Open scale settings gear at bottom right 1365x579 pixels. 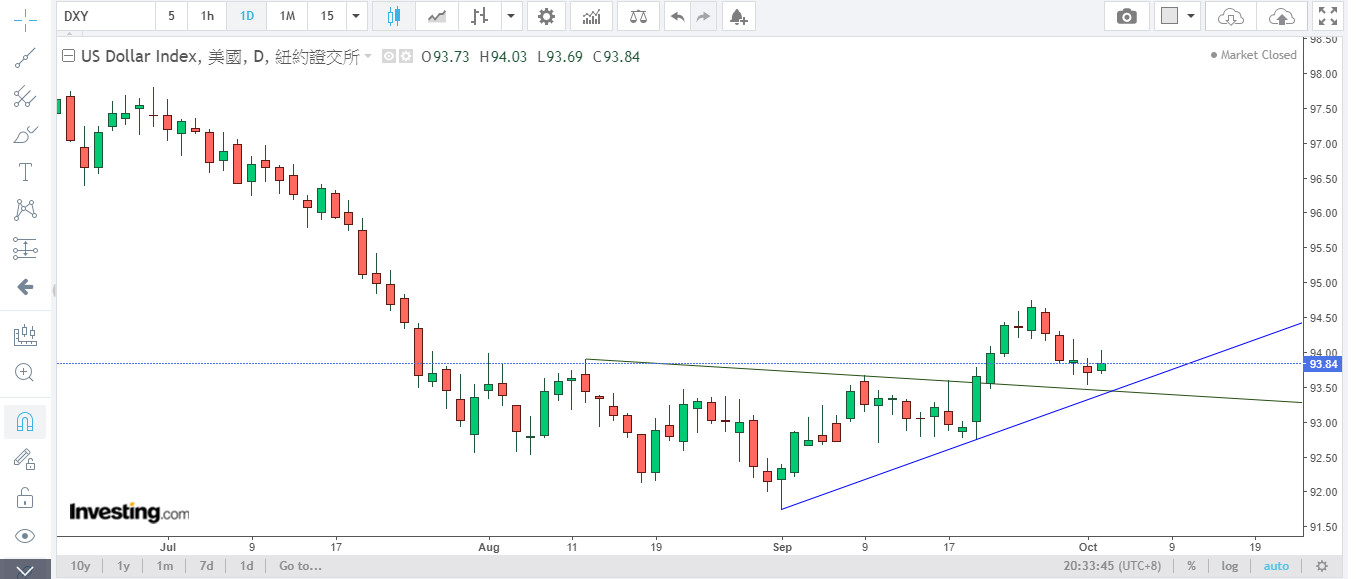(x=1322, y=566)
